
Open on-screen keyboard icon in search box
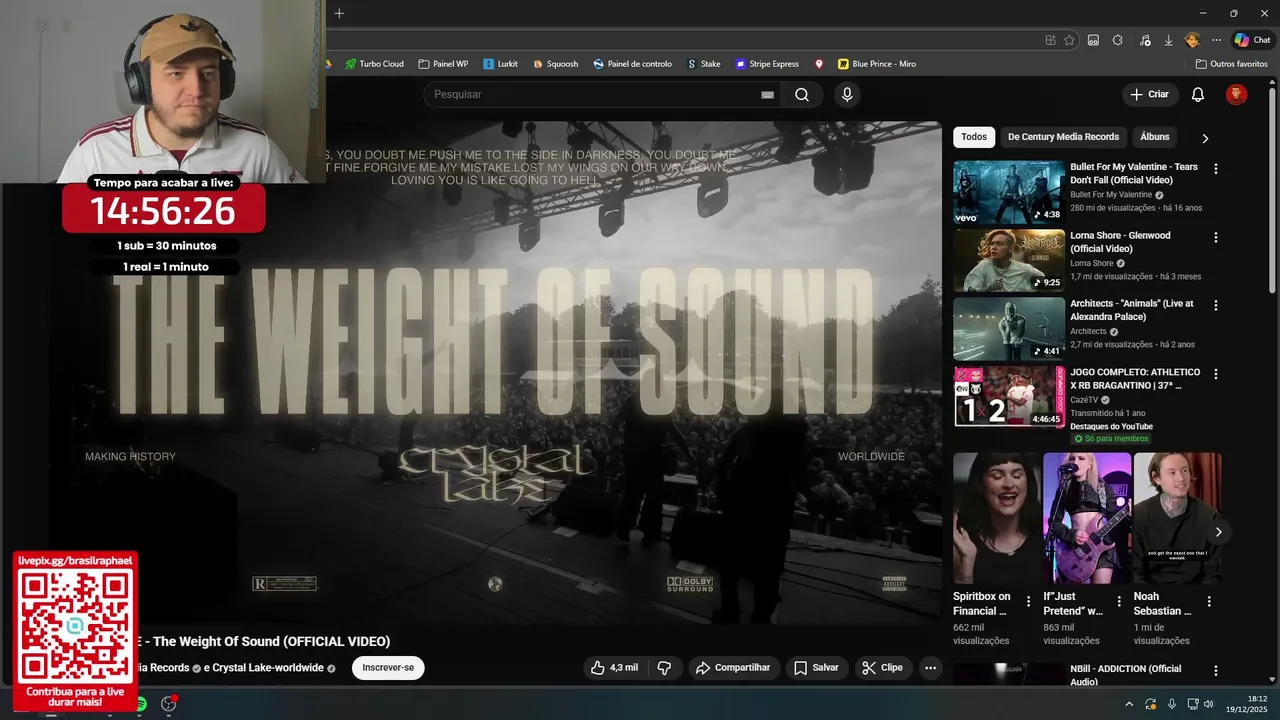[767, 95]
